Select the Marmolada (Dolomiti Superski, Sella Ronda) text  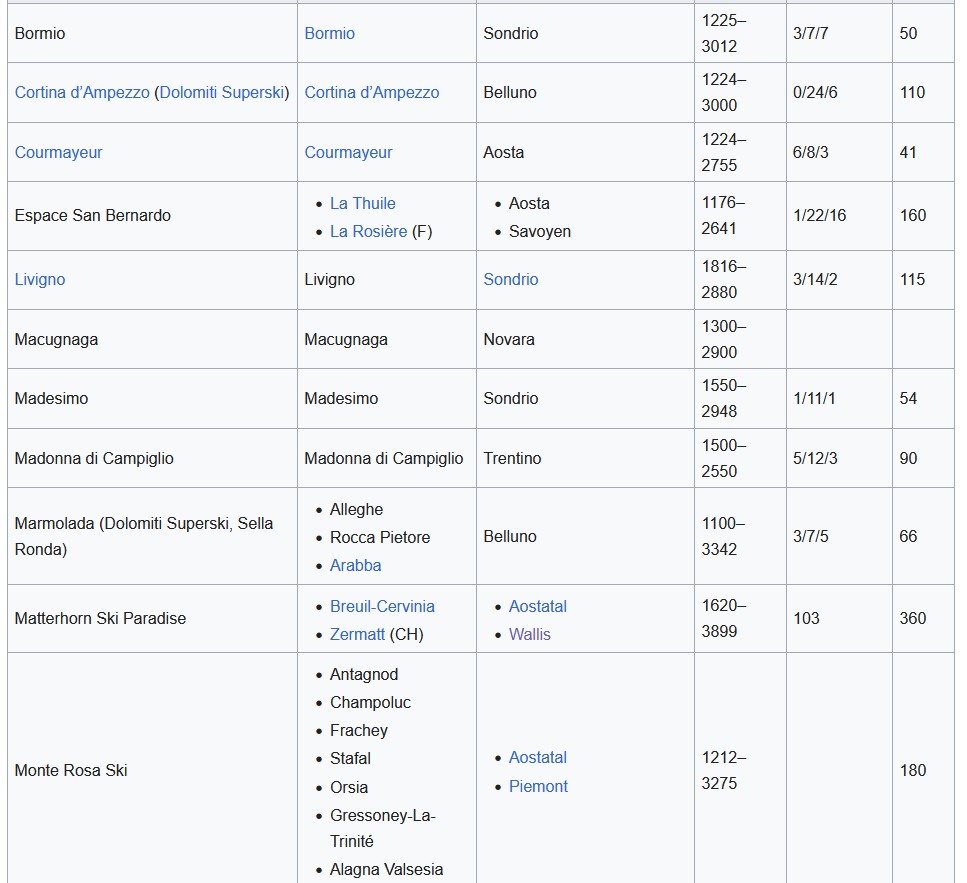point(144,536)
